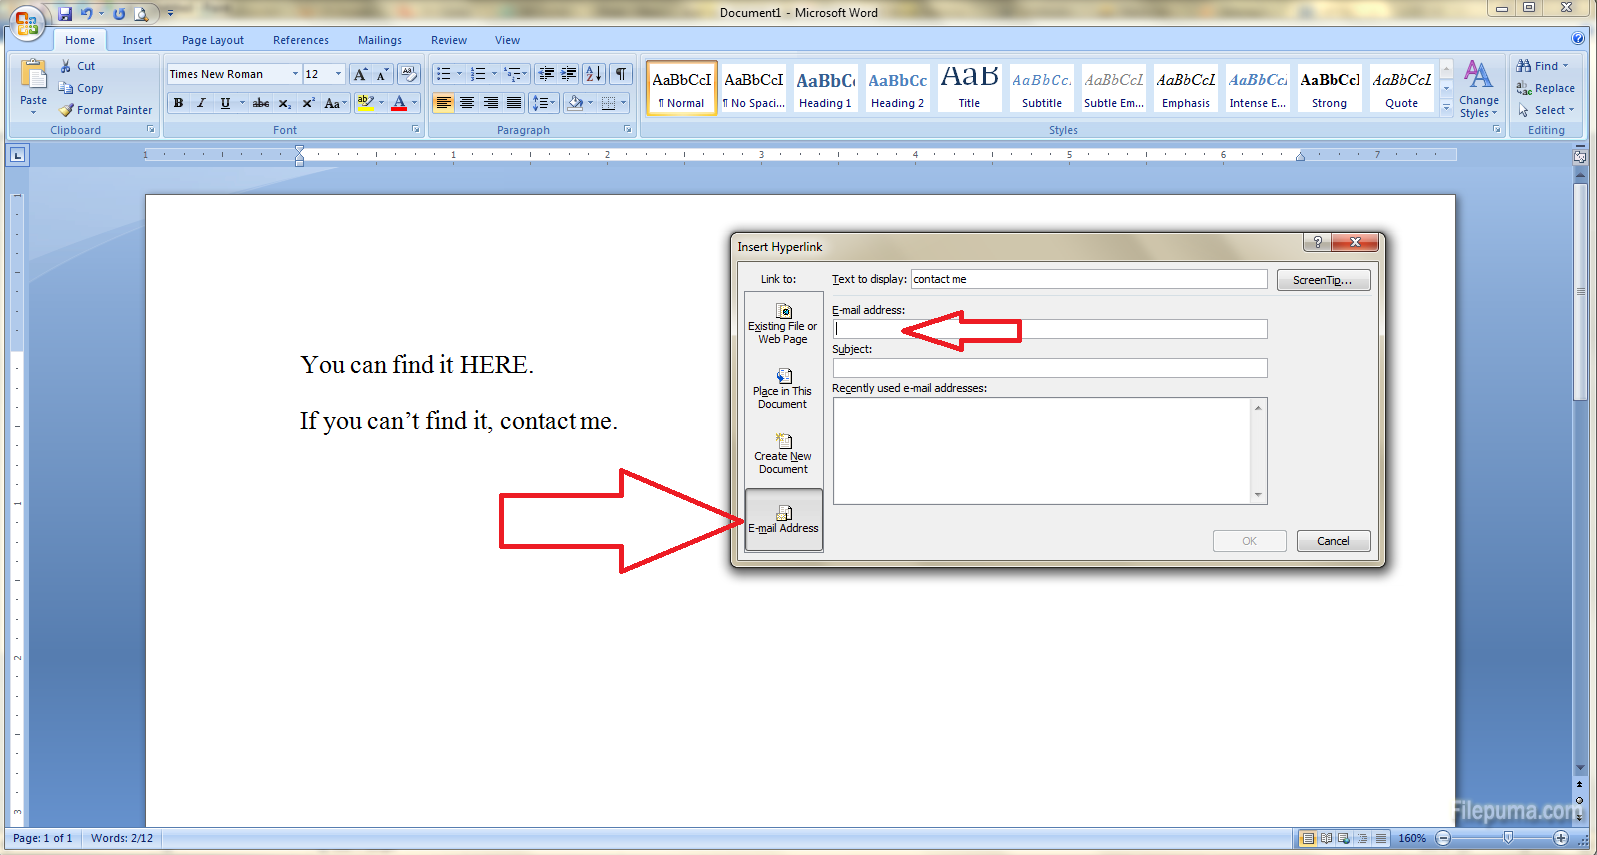Select Existing File or Web Page link type

pyautogui.click(x=783, y=323)
